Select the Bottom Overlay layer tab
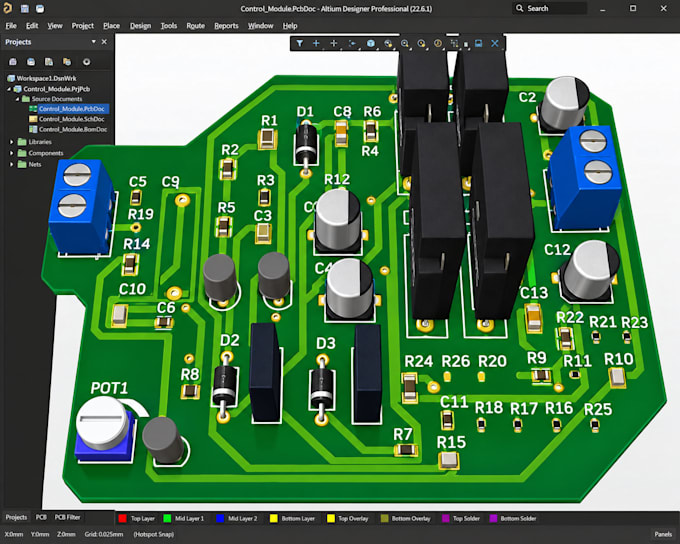The width and height of the screenshot is (680, 544). [x=406, y=518]
